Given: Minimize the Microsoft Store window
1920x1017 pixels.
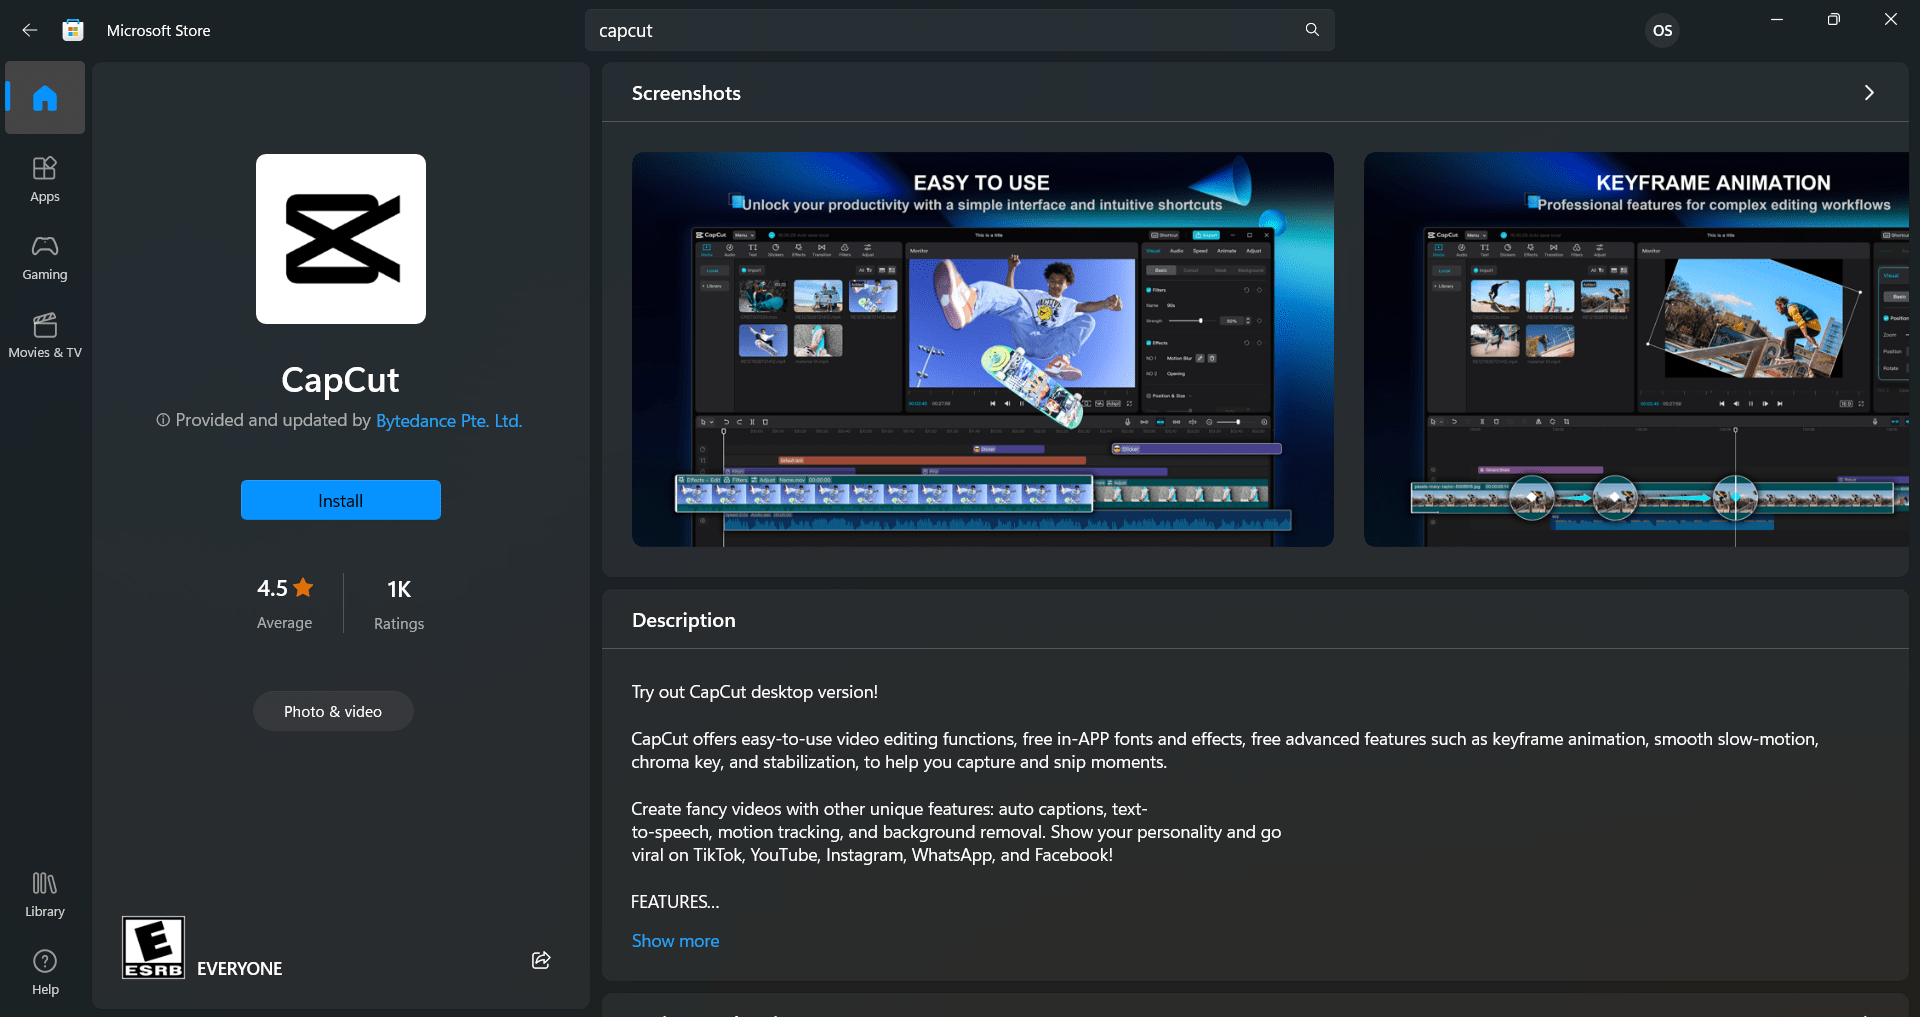Looking at the screenshot, I should [x=1777, y=20].
